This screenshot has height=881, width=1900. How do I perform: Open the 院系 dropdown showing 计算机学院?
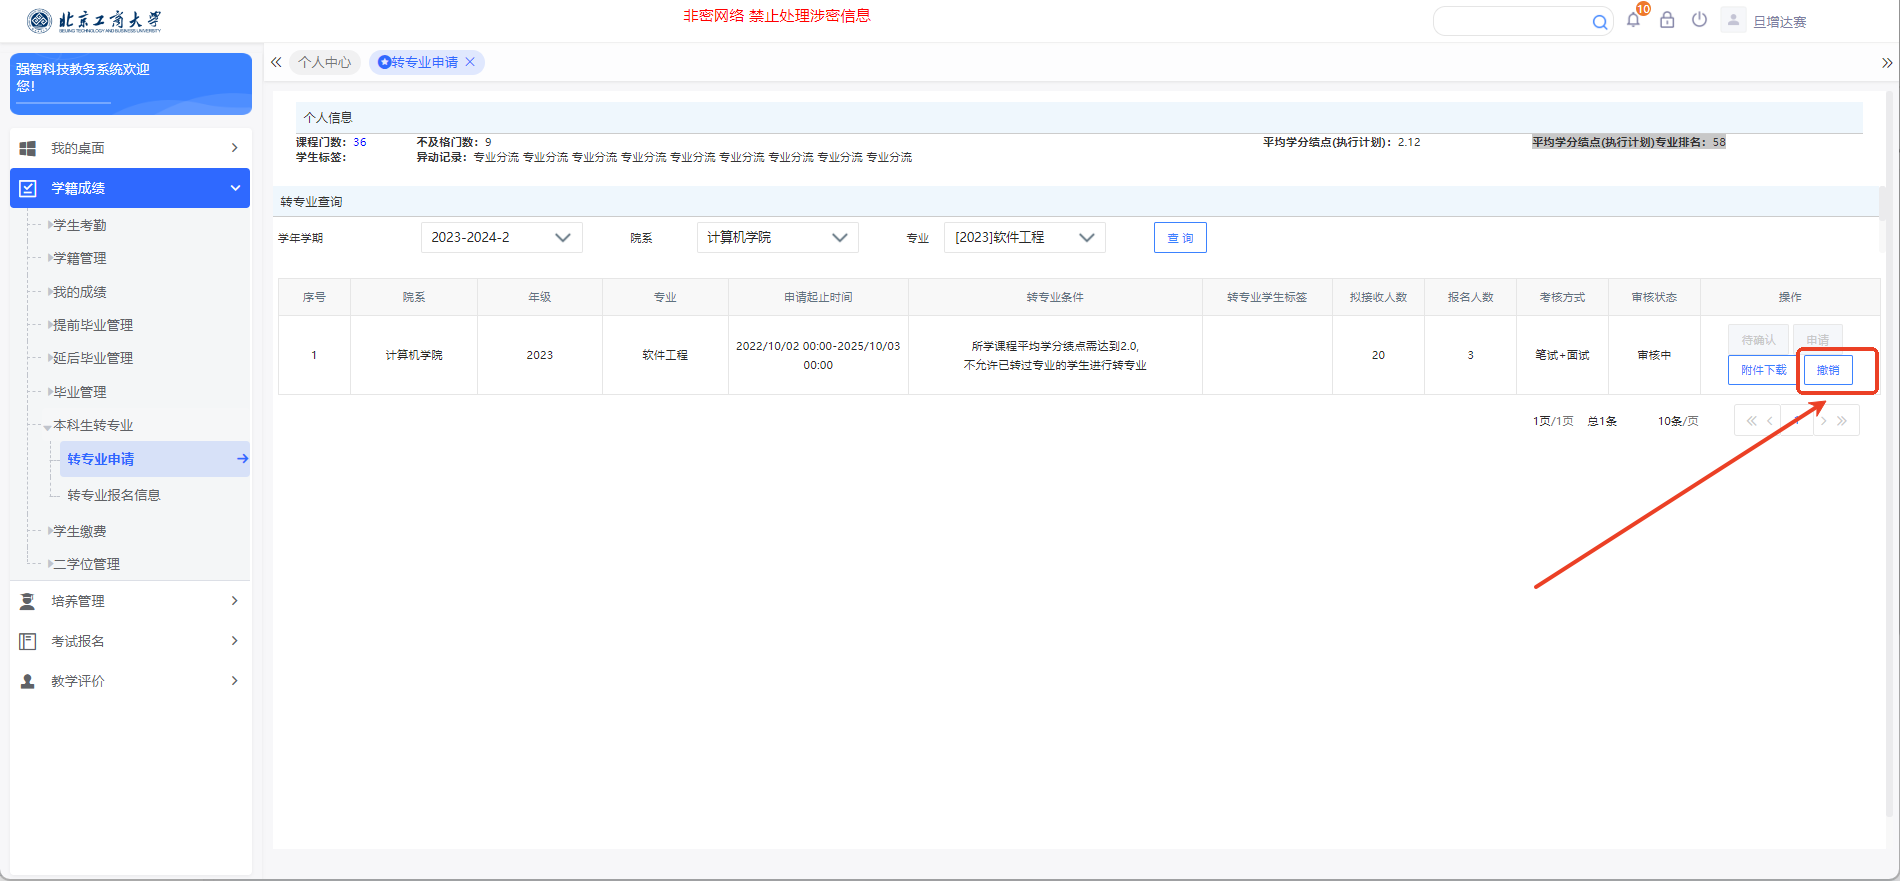777,237
